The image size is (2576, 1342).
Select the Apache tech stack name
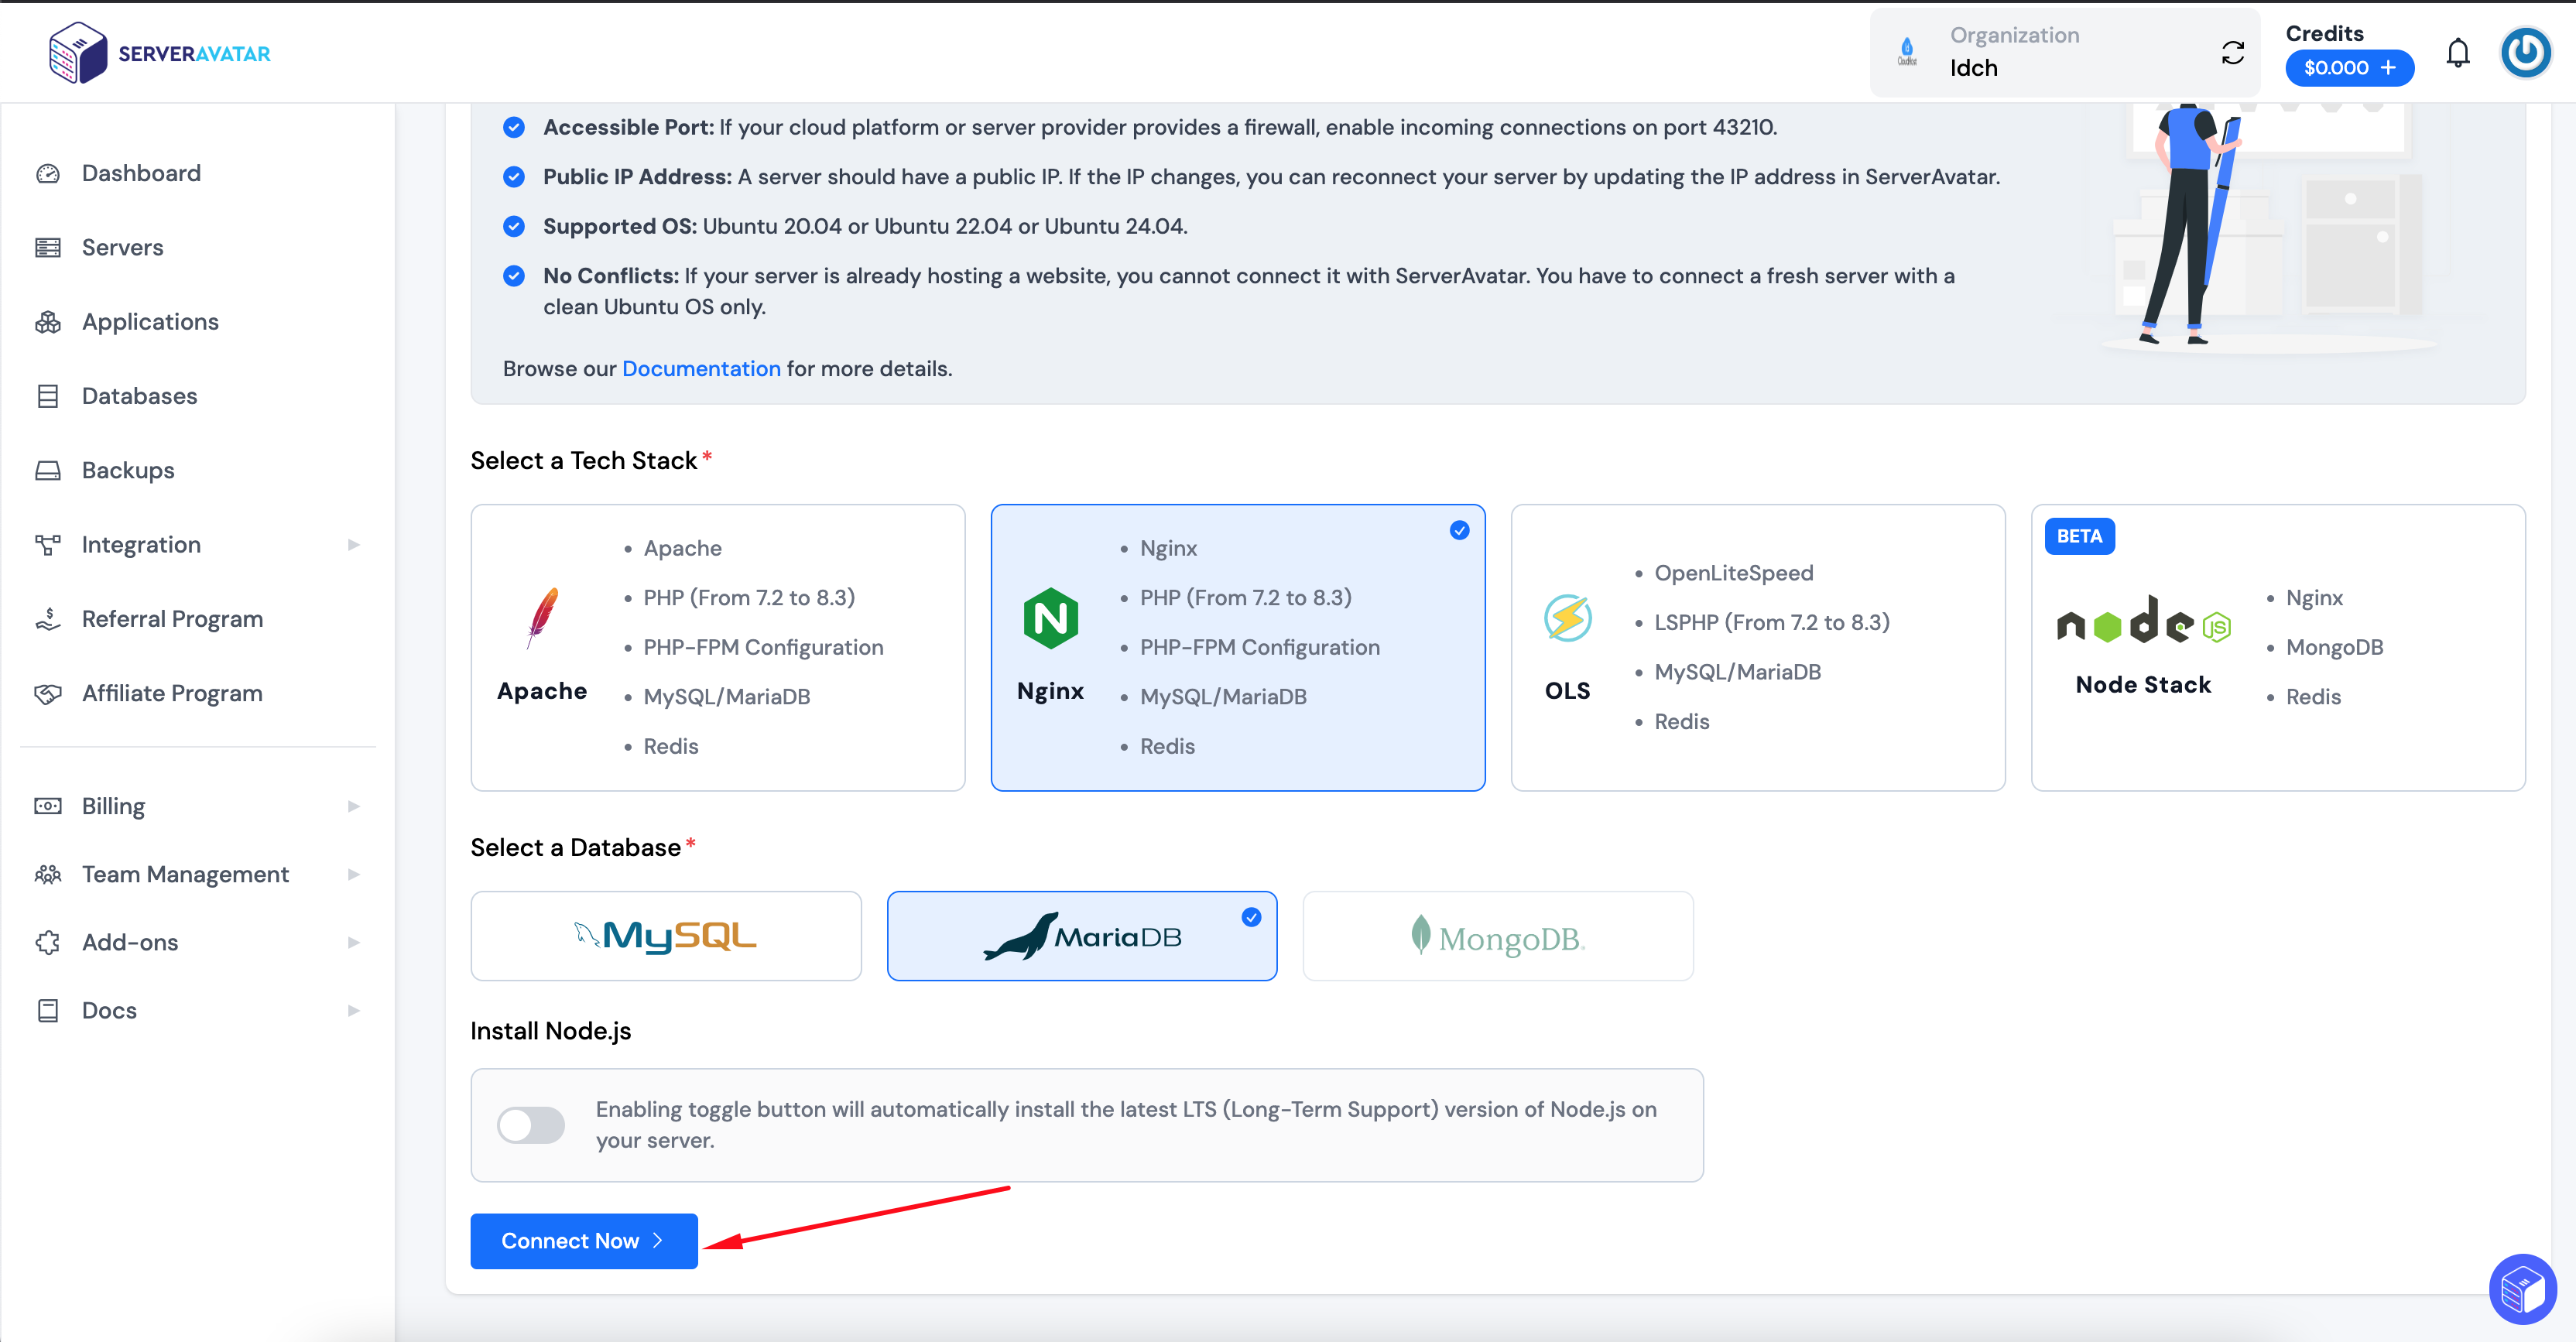[x=542, y=691]
